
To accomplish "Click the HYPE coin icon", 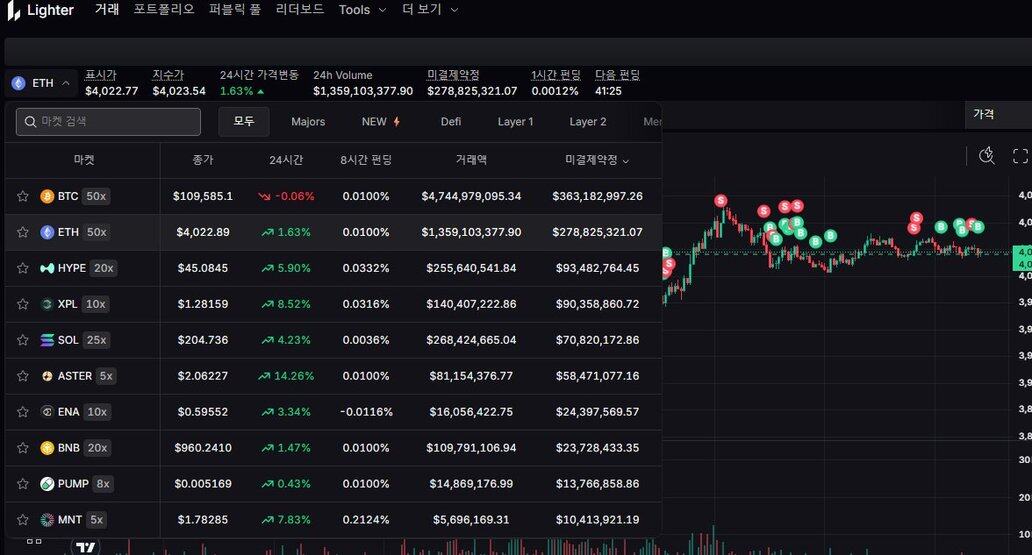I will pyautogui.click(x=47, y=268).
